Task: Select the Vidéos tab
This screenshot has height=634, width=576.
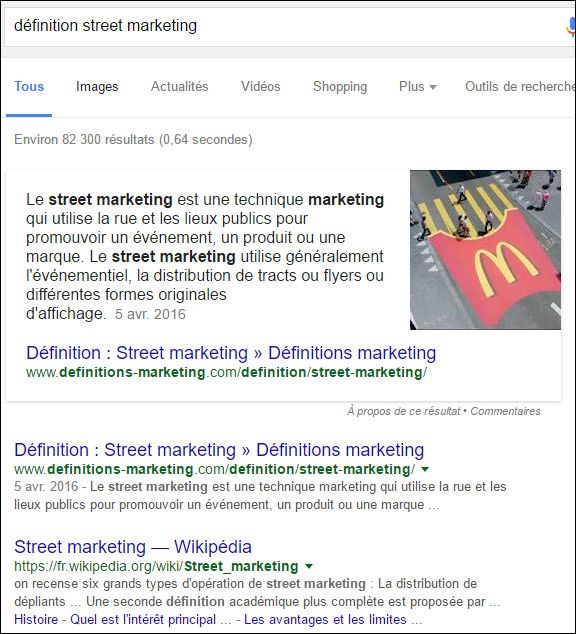Action: coord(261,87)
